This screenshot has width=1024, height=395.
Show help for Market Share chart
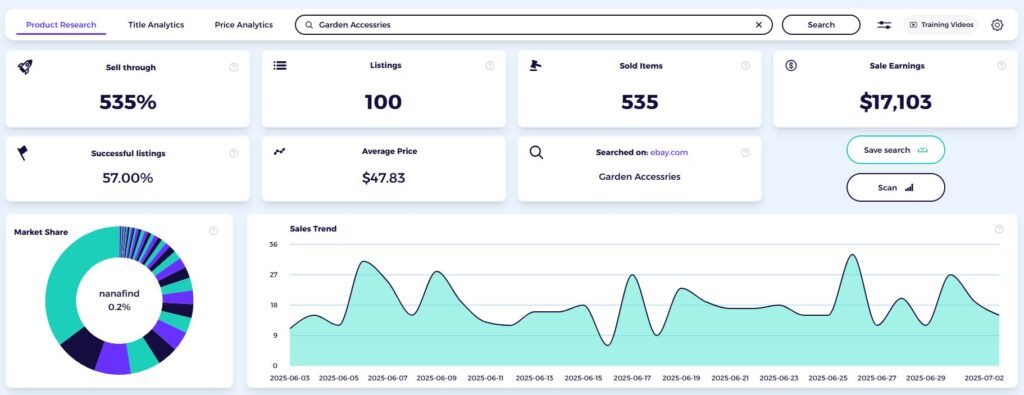click(x=213, y=230)
